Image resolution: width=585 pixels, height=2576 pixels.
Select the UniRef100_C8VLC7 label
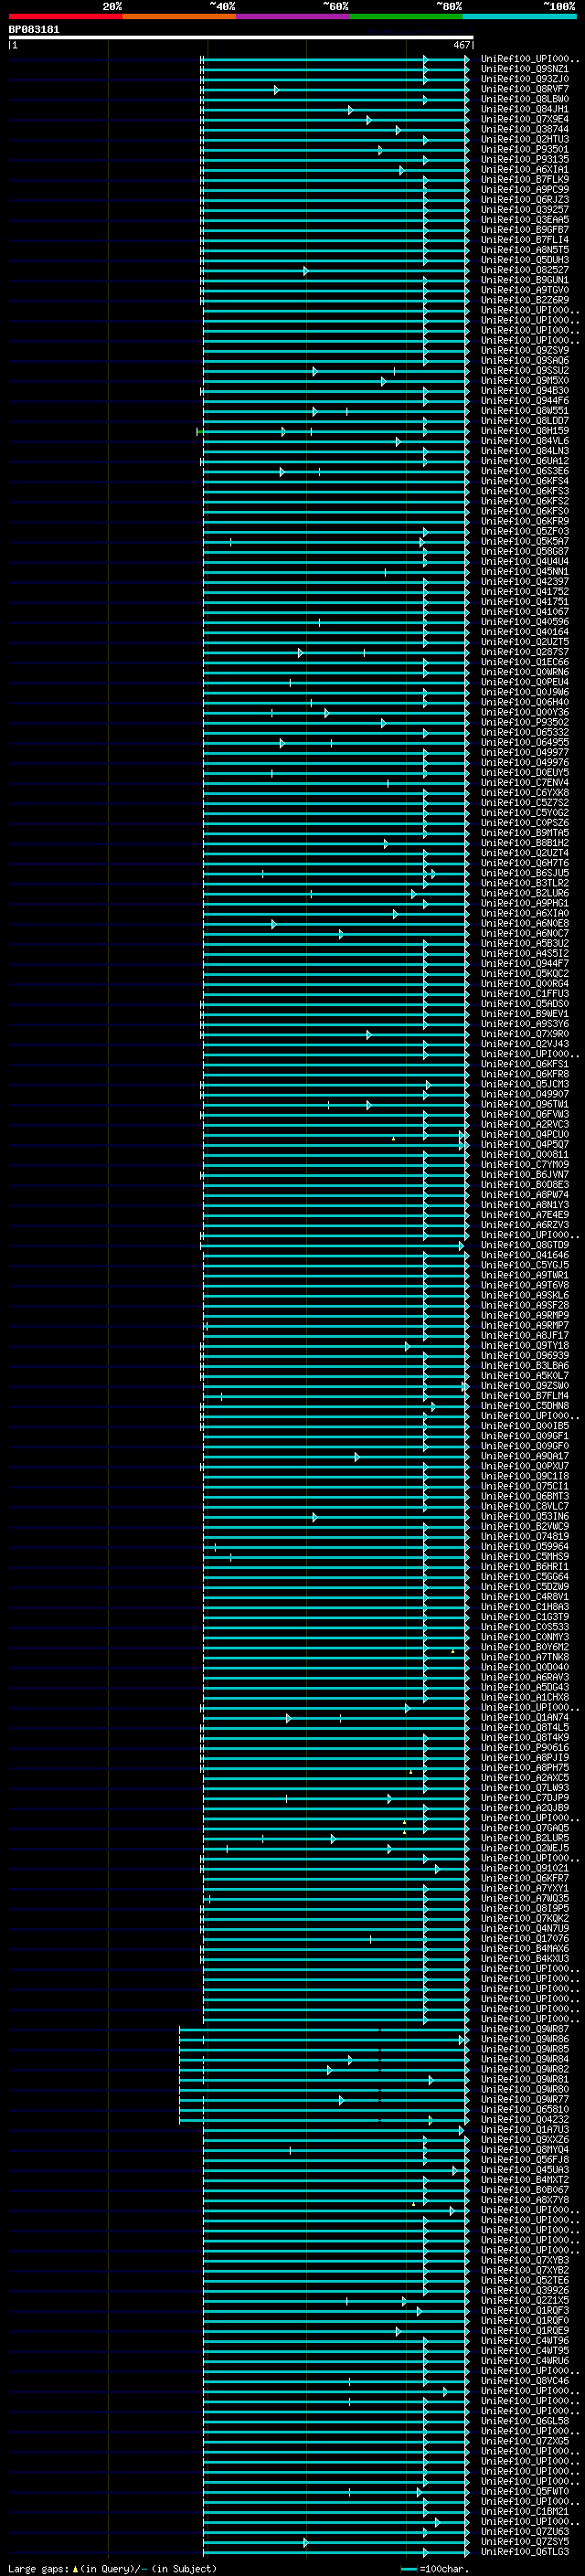(x=525, y=1506)
